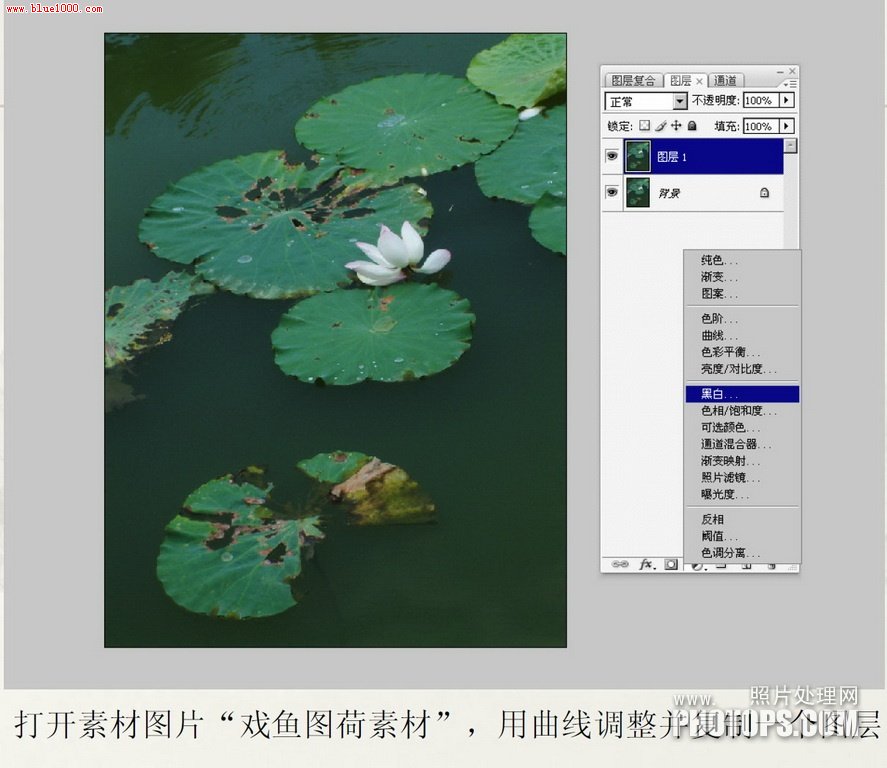Select the 图层 1 layer thumbnail
The image size is (887, 768).
[638, 156]
